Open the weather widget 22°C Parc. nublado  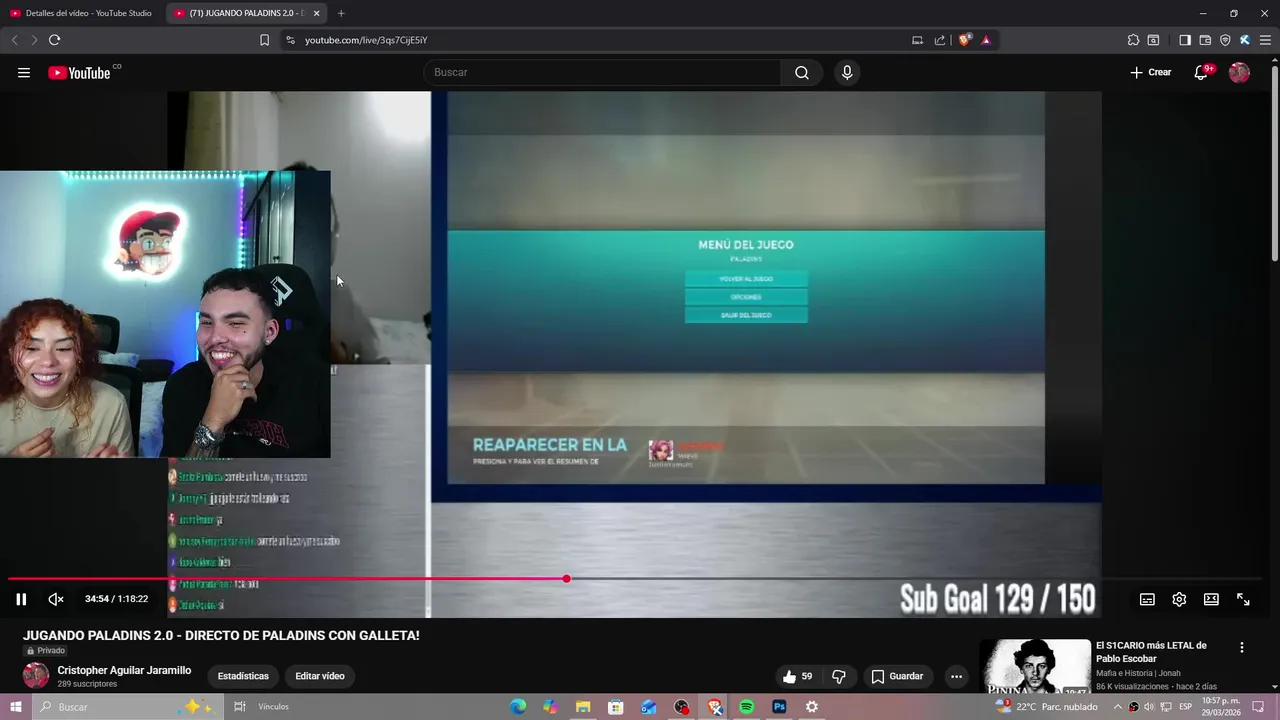1046,707
